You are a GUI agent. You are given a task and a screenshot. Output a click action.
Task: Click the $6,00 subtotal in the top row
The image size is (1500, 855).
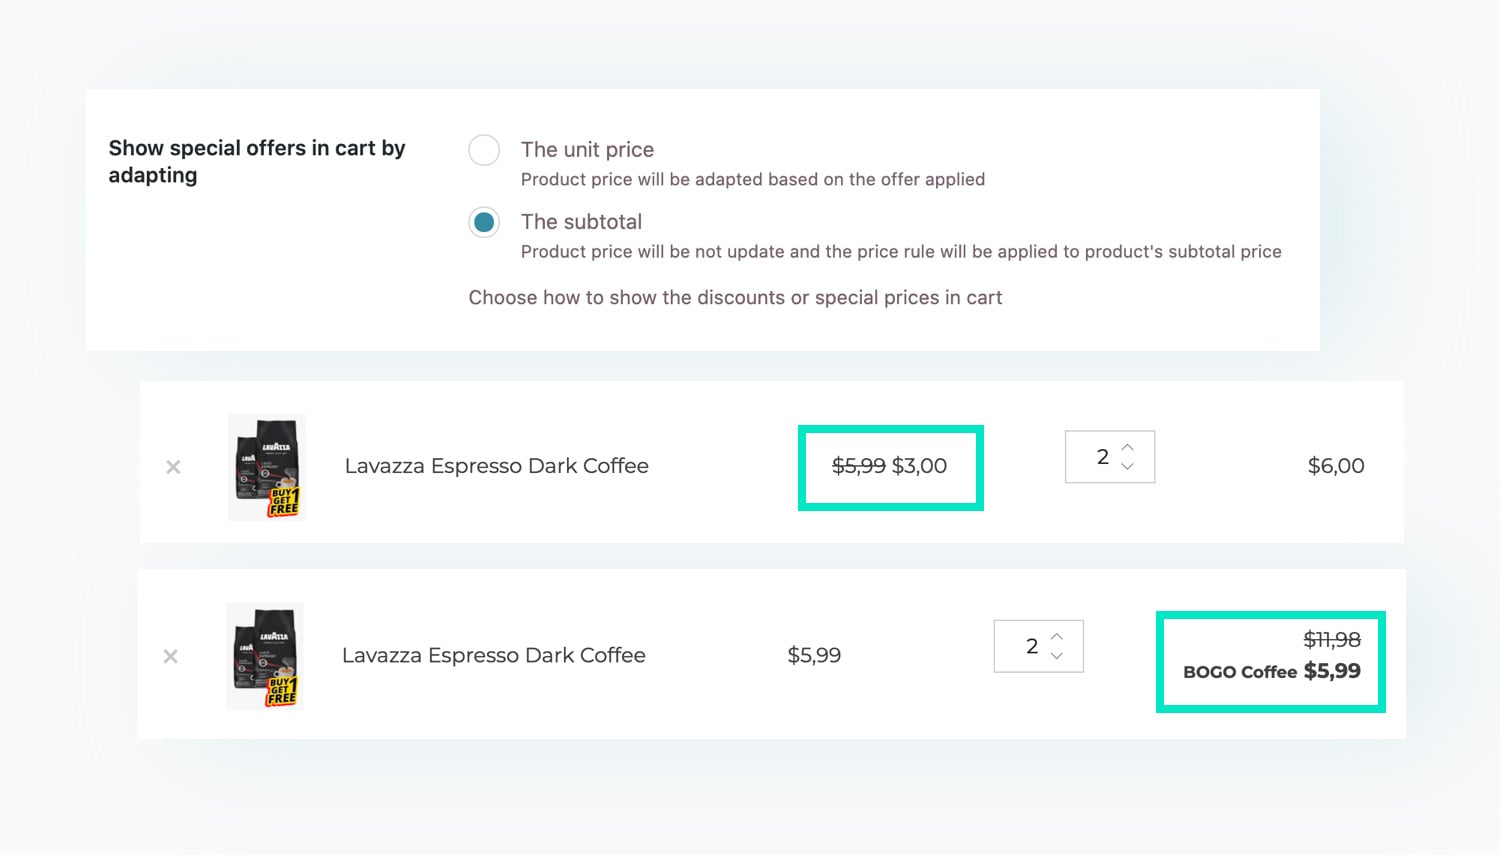pyautogui.click(x=1336, y=466)
